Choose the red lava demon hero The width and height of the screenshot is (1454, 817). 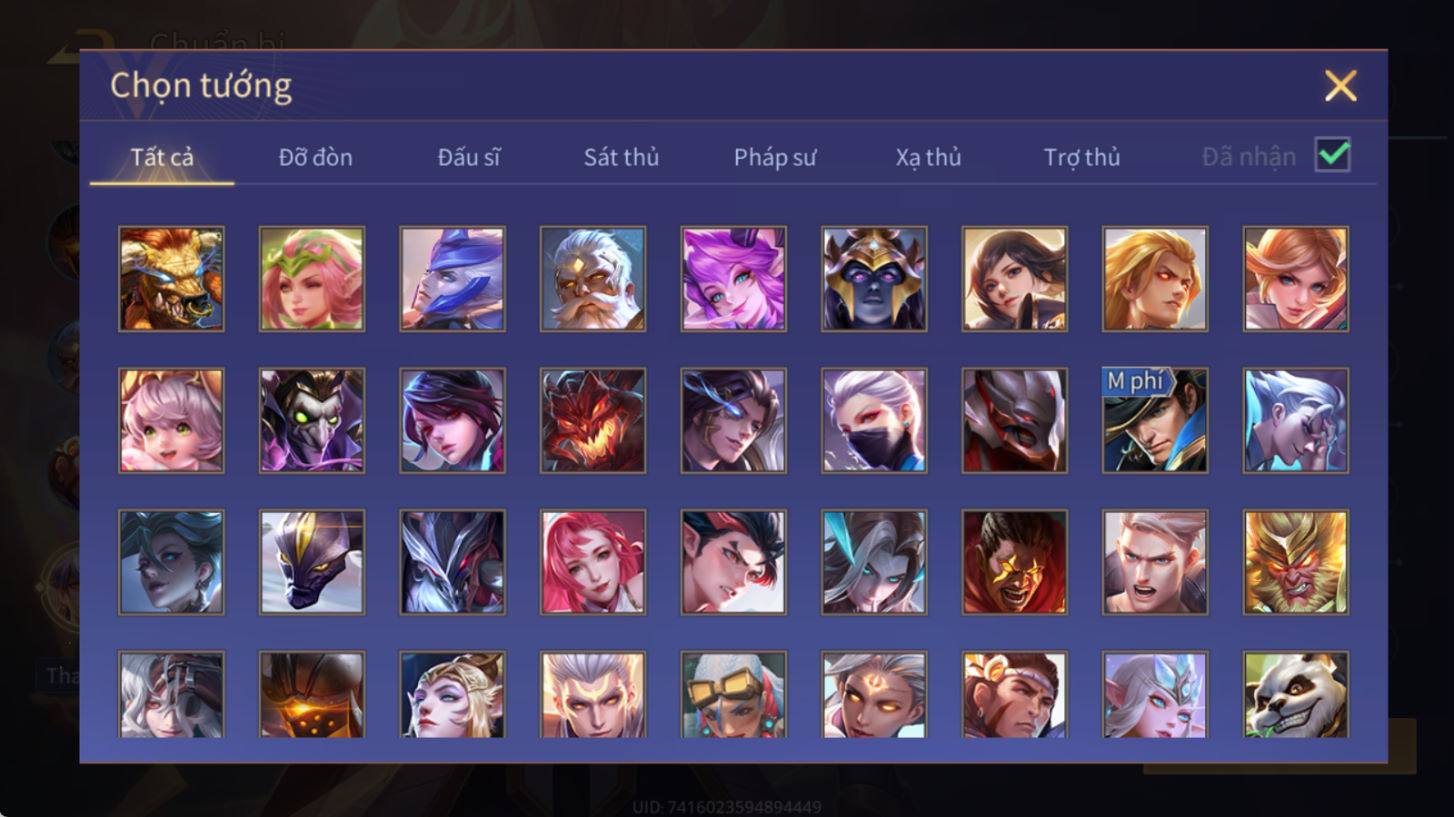593,420
